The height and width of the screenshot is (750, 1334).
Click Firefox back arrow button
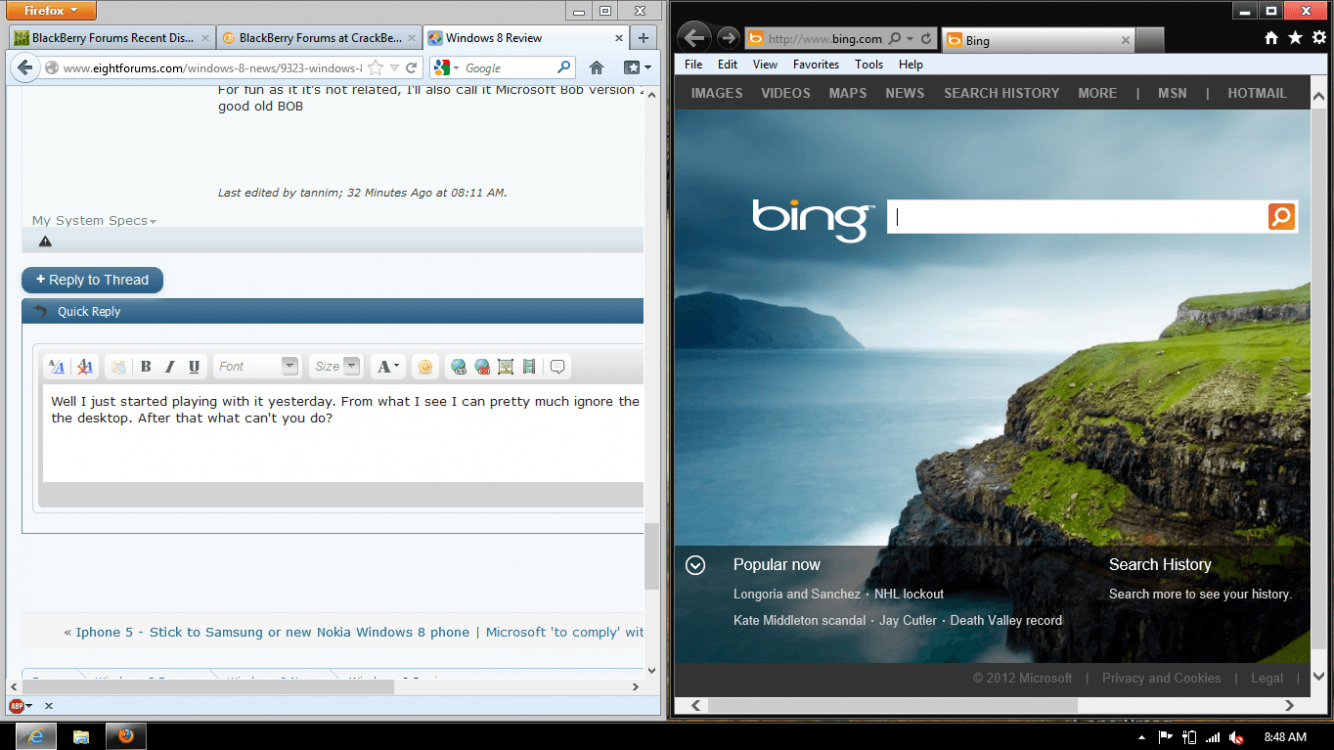[25, 68]
